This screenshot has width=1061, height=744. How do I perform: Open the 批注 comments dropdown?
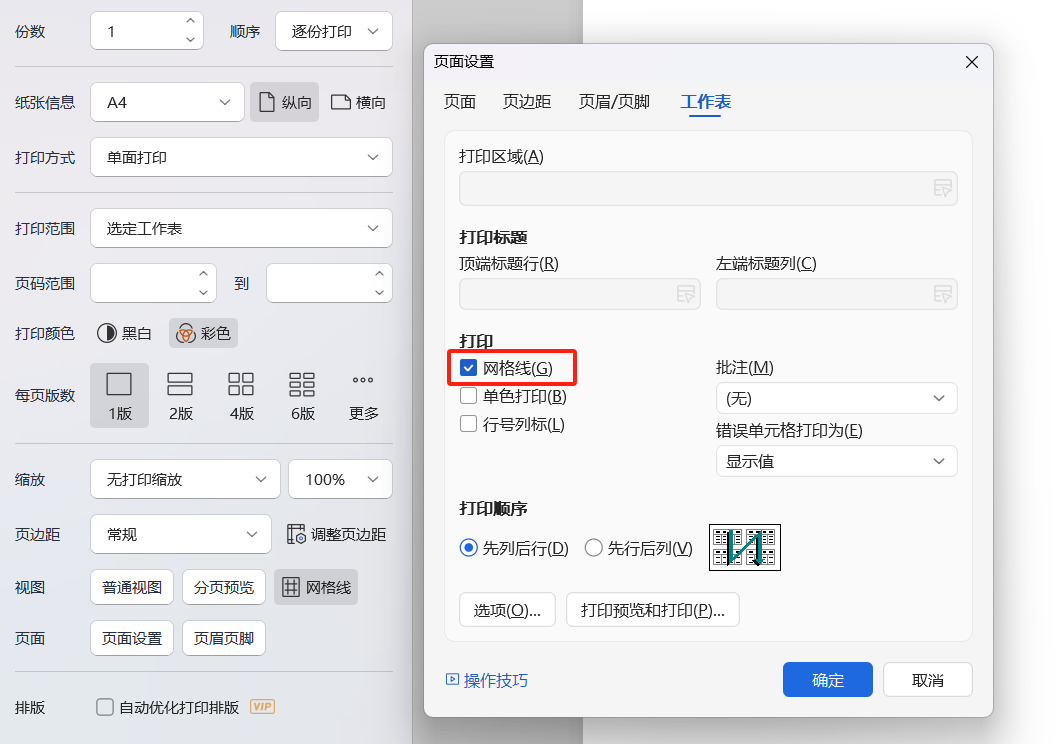tap(836, 398)
